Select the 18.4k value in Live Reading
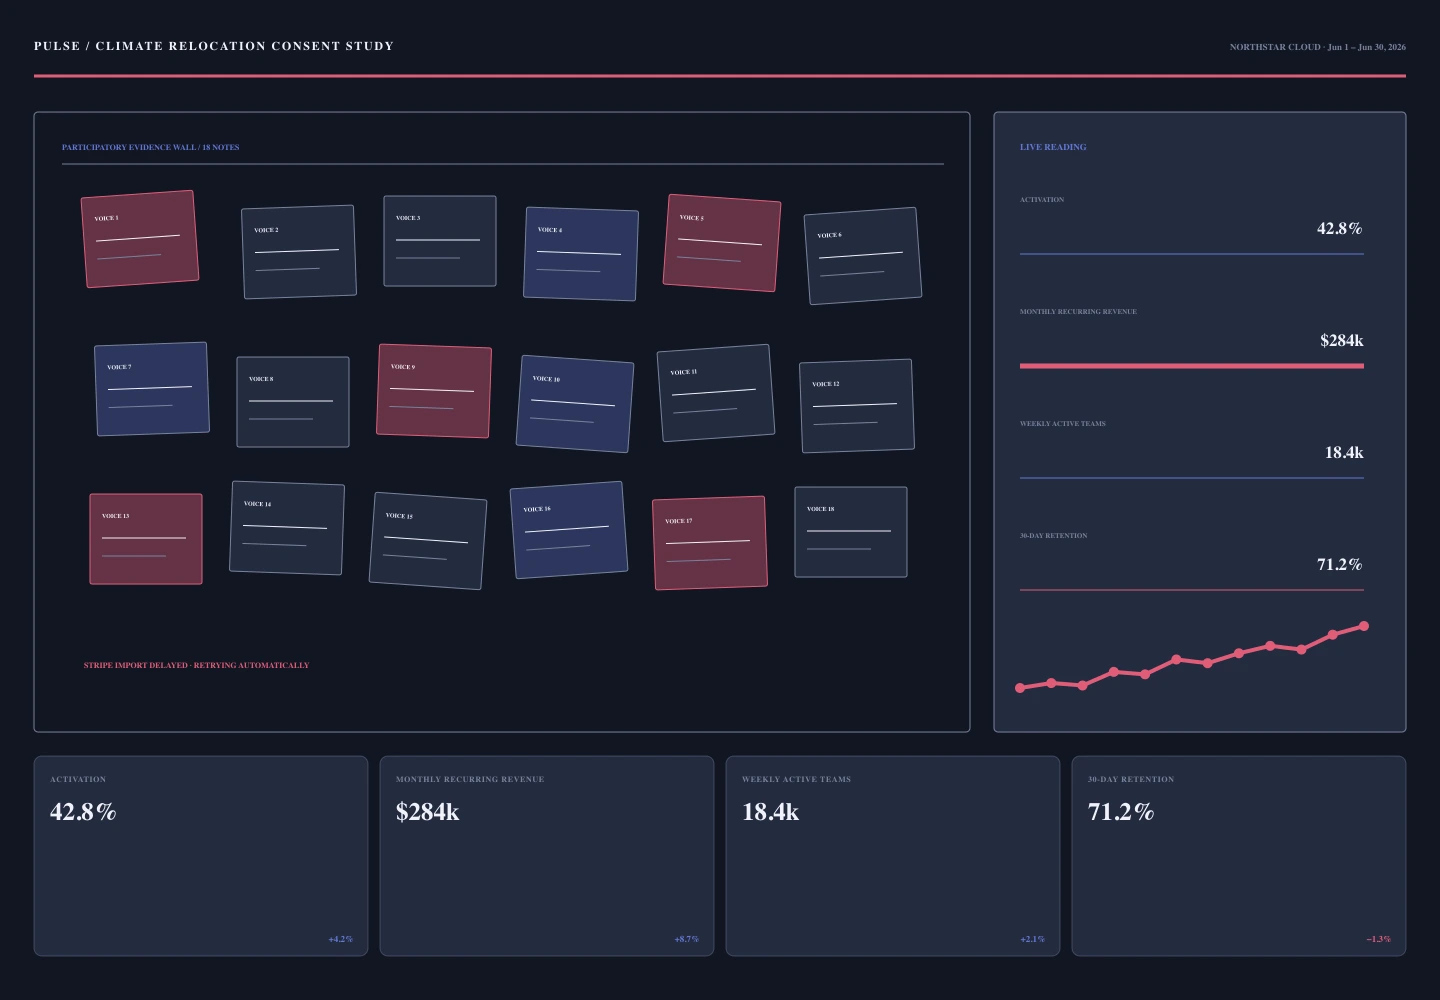This screenshot has width=1440, height=1000. (x=1344, y=452)
